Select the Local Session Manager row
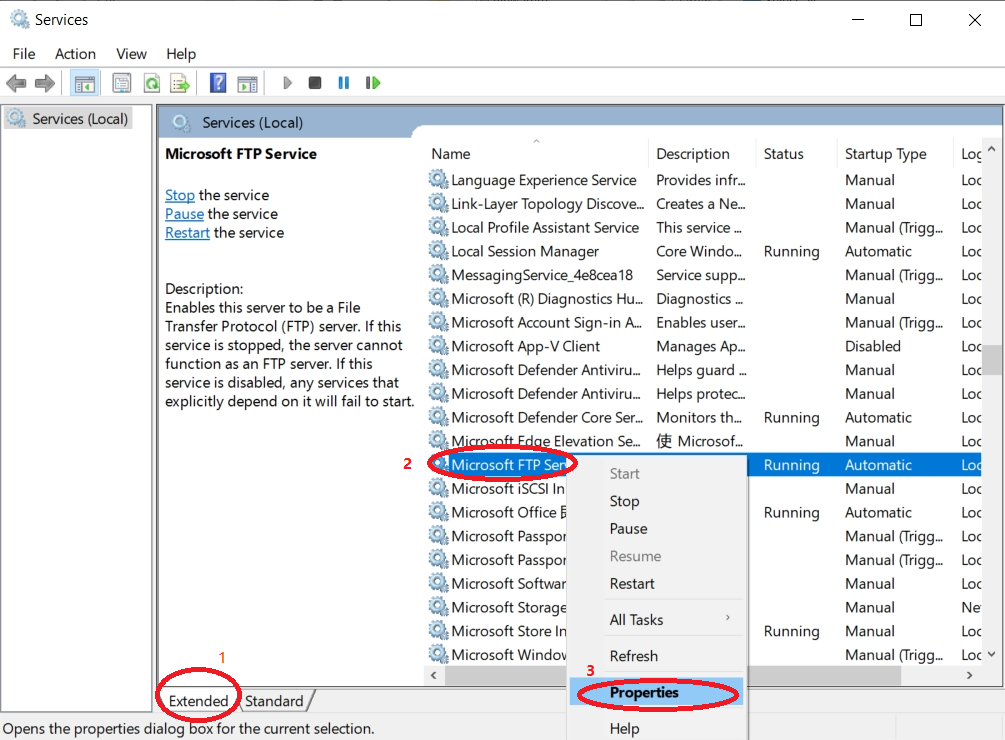The width and height of the screenshot is (1005, 740). [704, 251]
